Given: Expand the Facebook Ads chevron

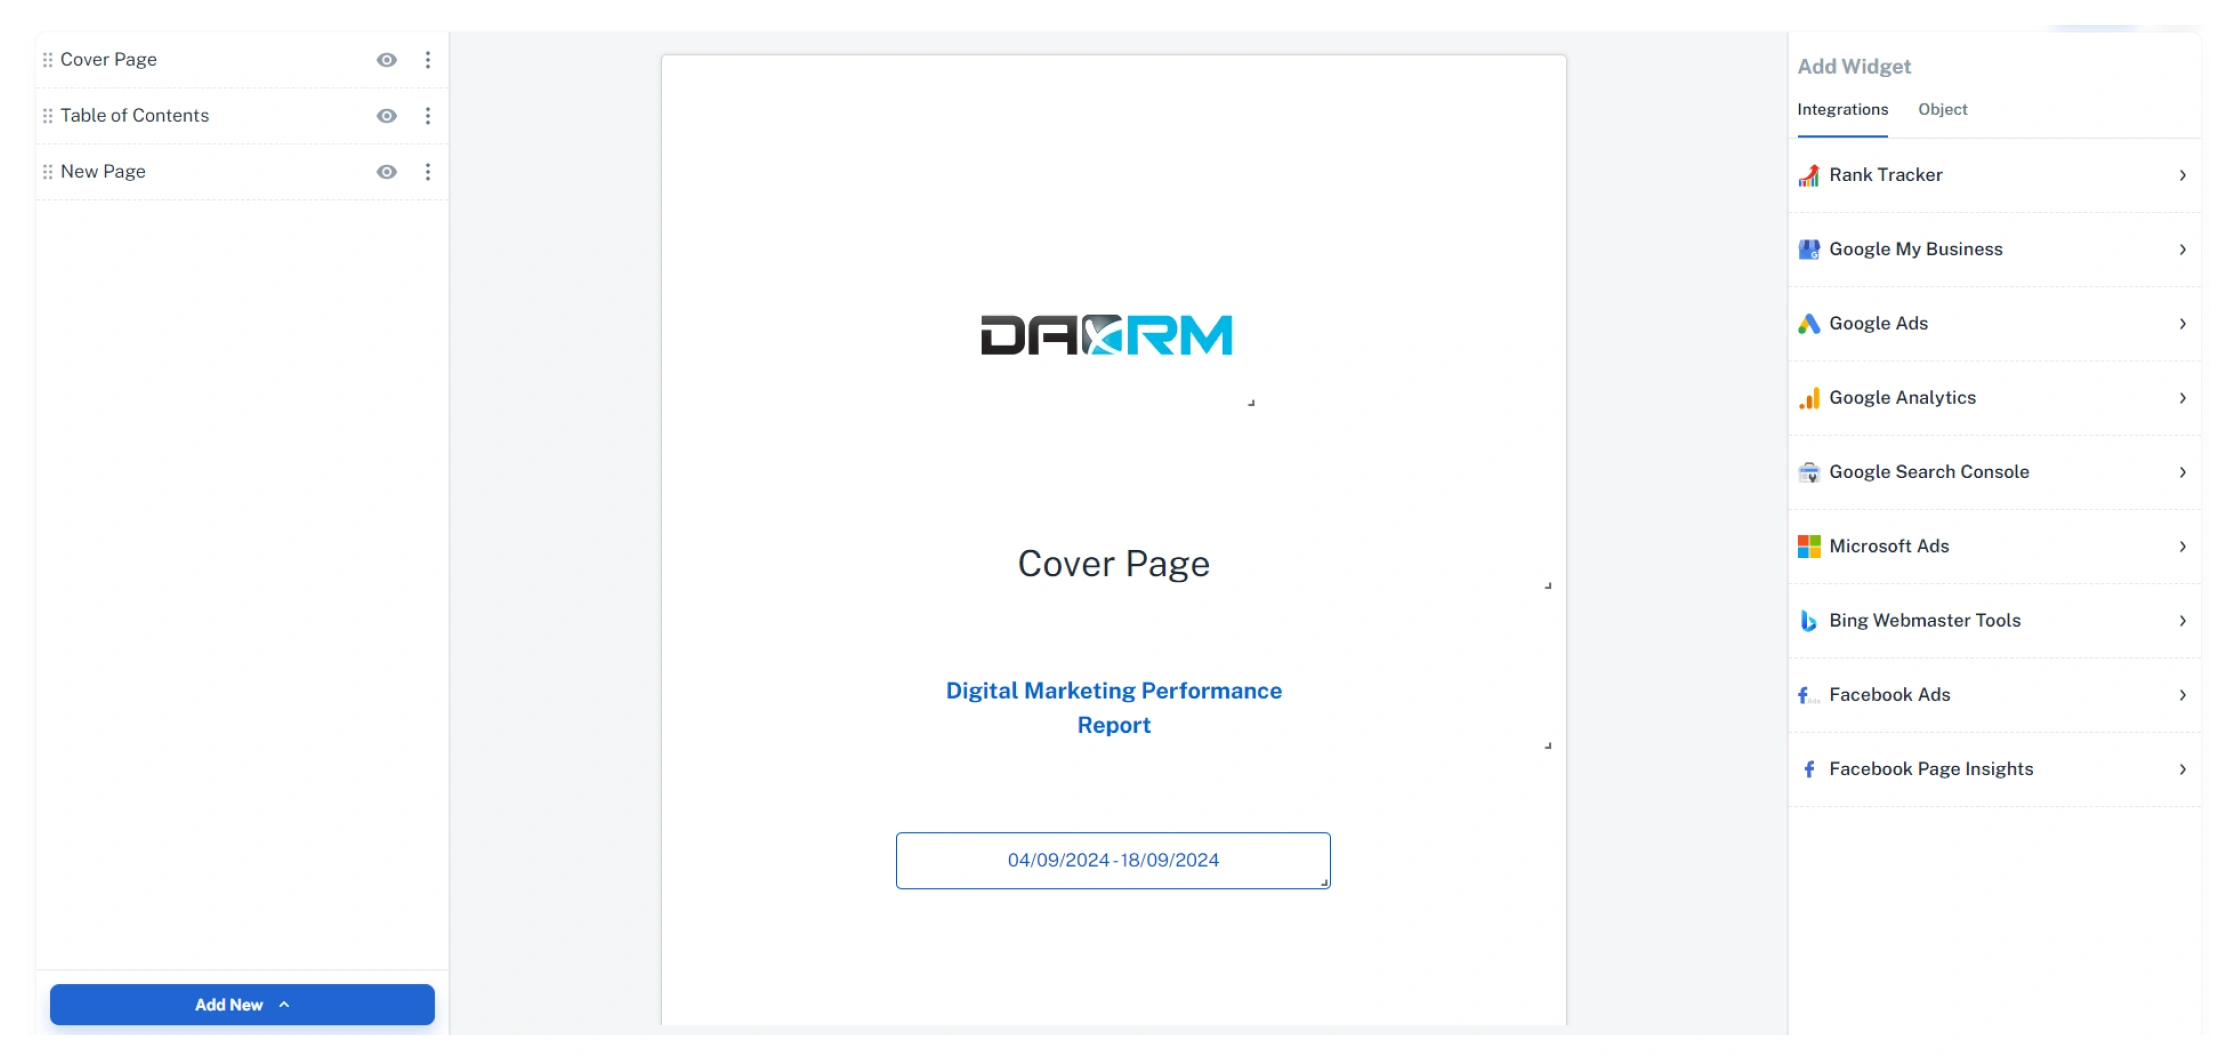Looking at the screenshot, I should click(x=2183, y=695).
